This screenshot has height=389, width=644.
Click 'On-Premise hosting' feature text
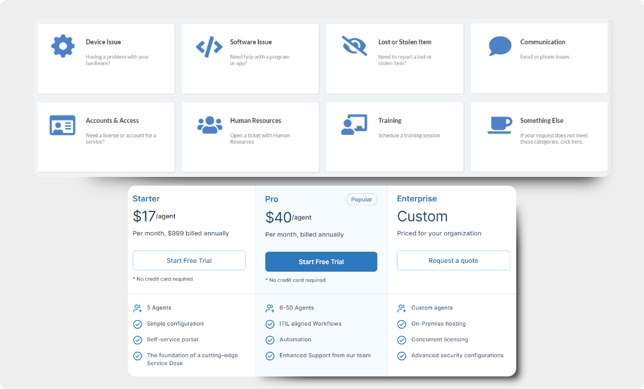click(x=438, y=324)
